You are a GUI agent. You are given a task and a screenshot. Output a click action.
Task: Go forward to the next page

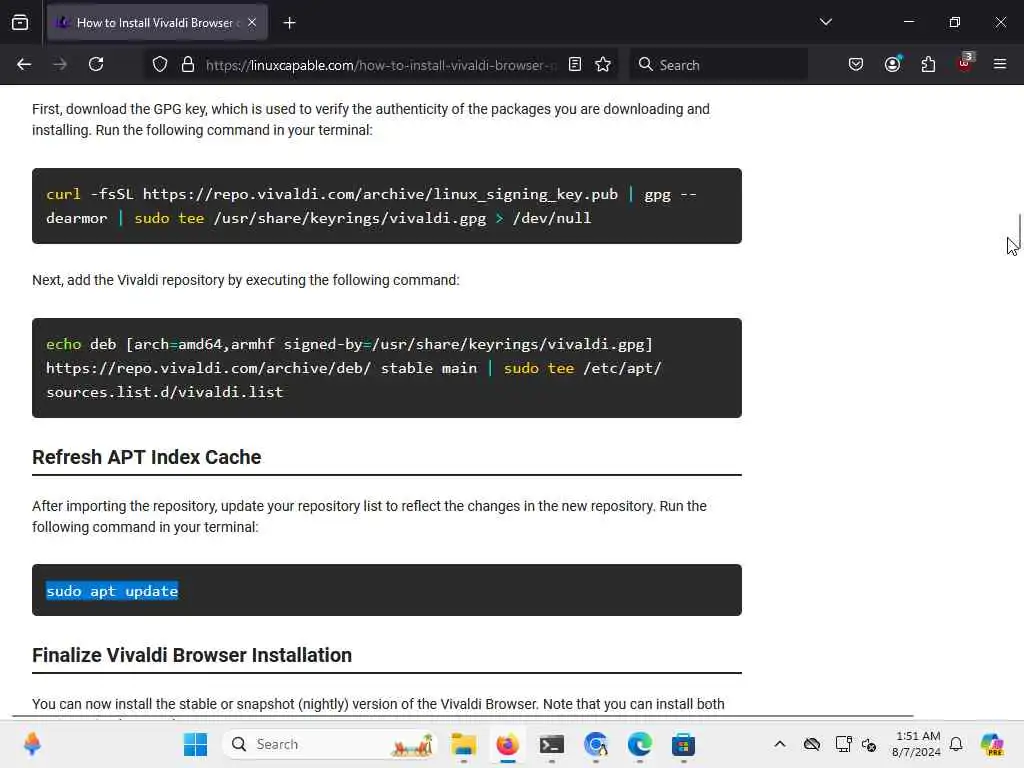(60, 65)
